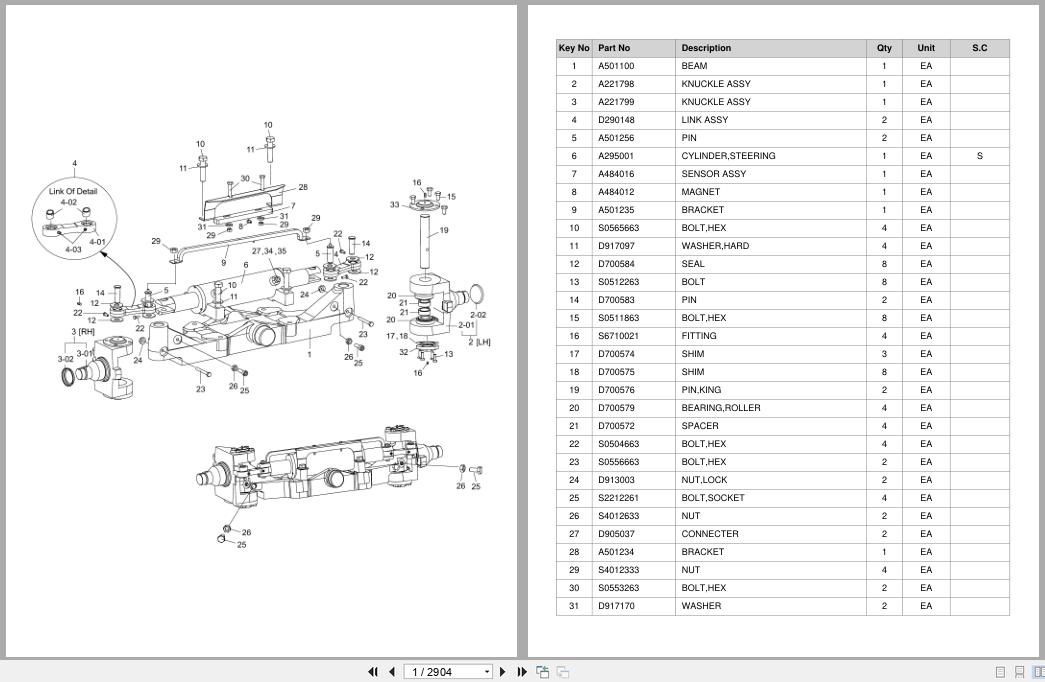Select part number S0512263
The height and width of the screenshot is (682, 1045).
point(618,282)
